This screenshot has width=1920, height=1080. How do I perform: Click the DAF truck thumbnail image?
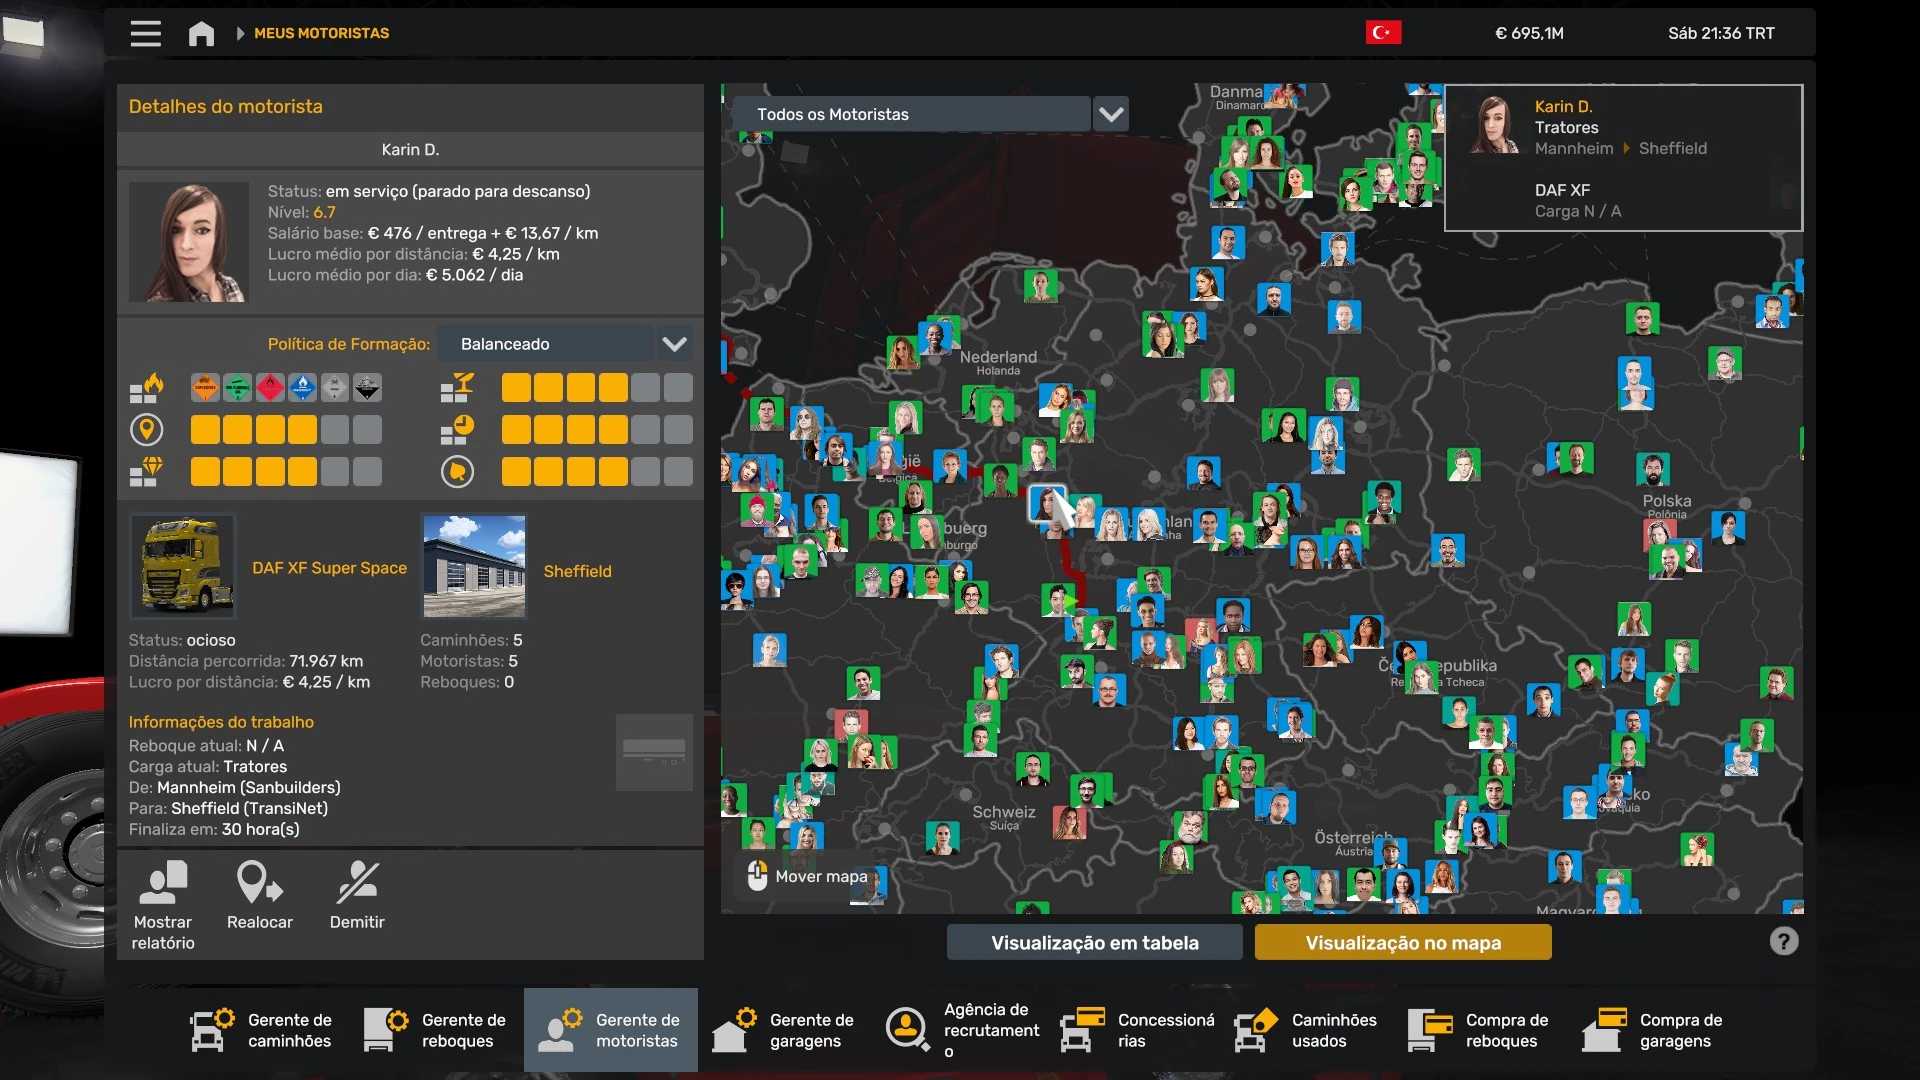pyautogui.click(x=182, y=566)
